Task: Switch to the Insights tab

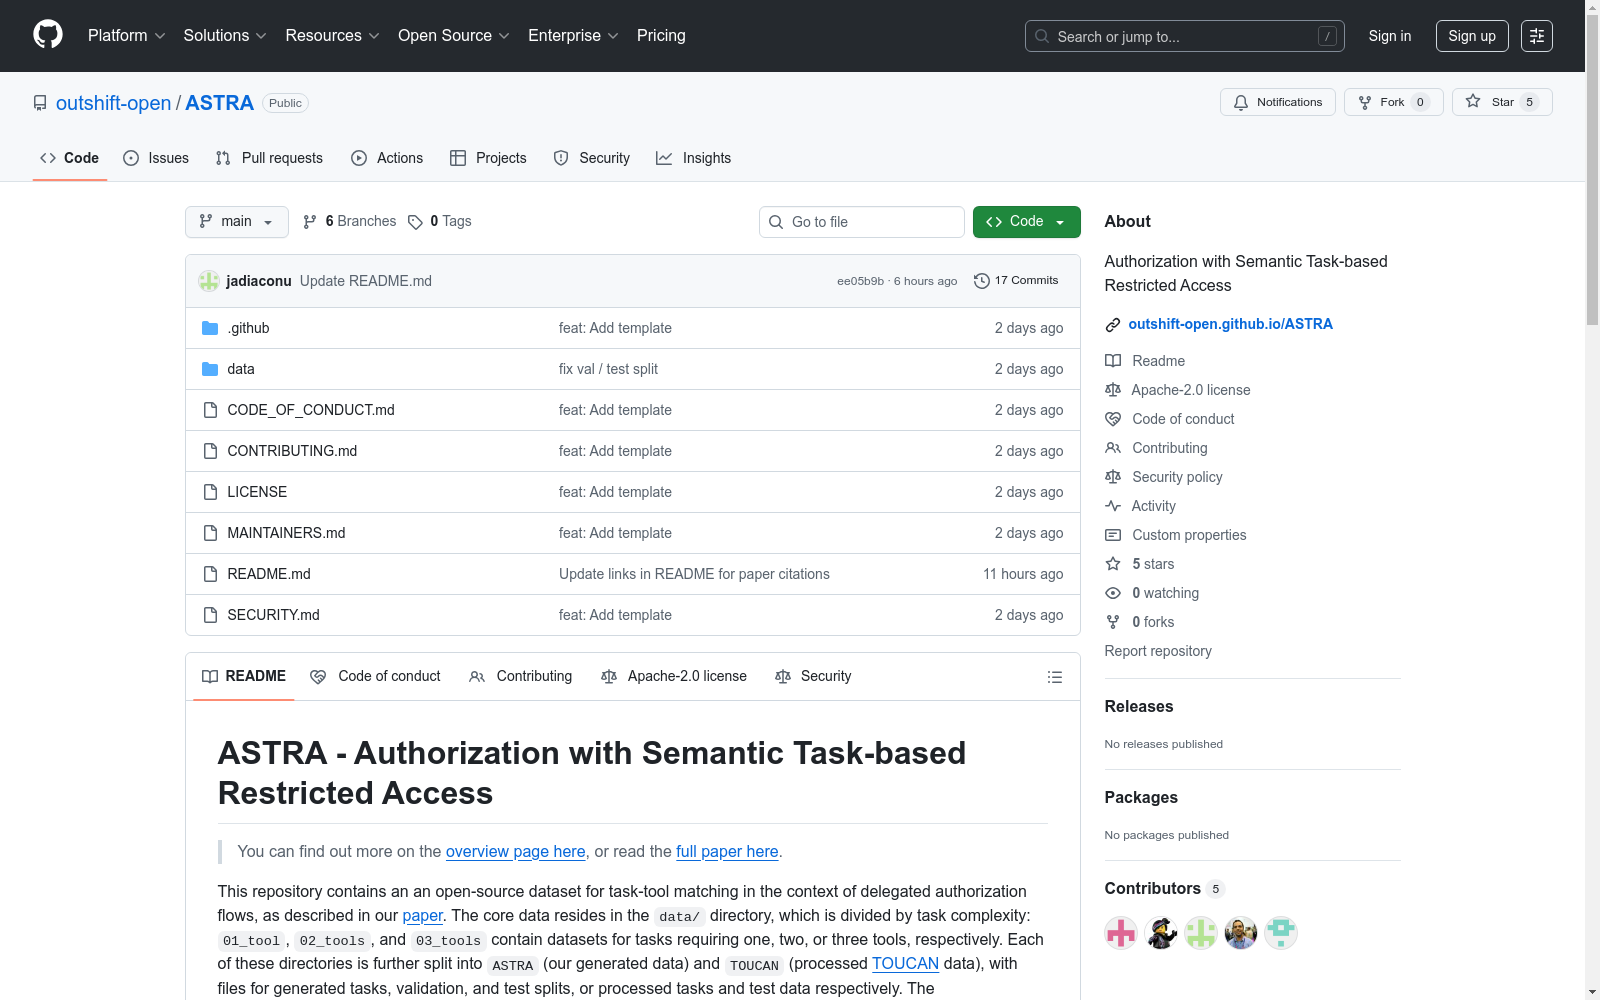Action: 693,158
